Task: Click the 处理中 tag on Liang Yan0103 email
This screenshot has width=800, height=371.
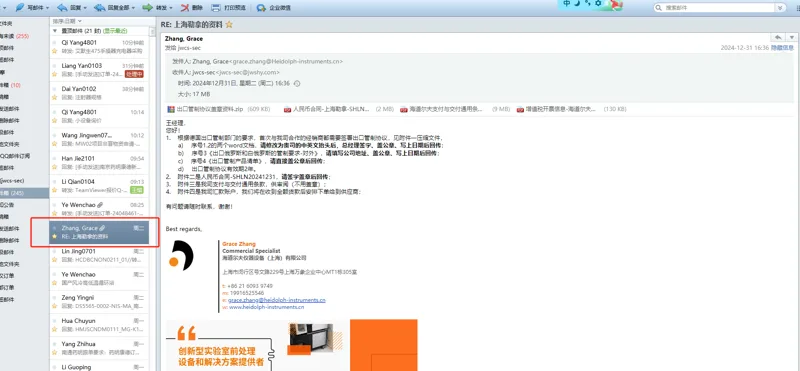Action: pyautogui.click(x=134, y=74)
